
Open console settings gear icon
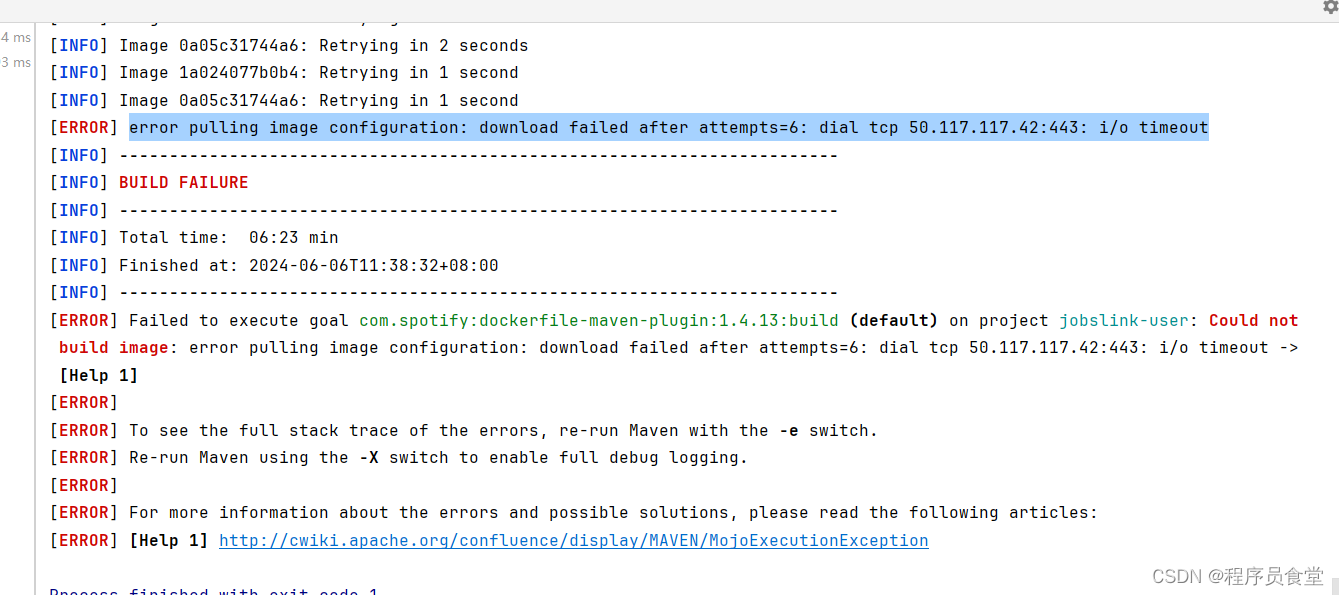pos(1331,7)
